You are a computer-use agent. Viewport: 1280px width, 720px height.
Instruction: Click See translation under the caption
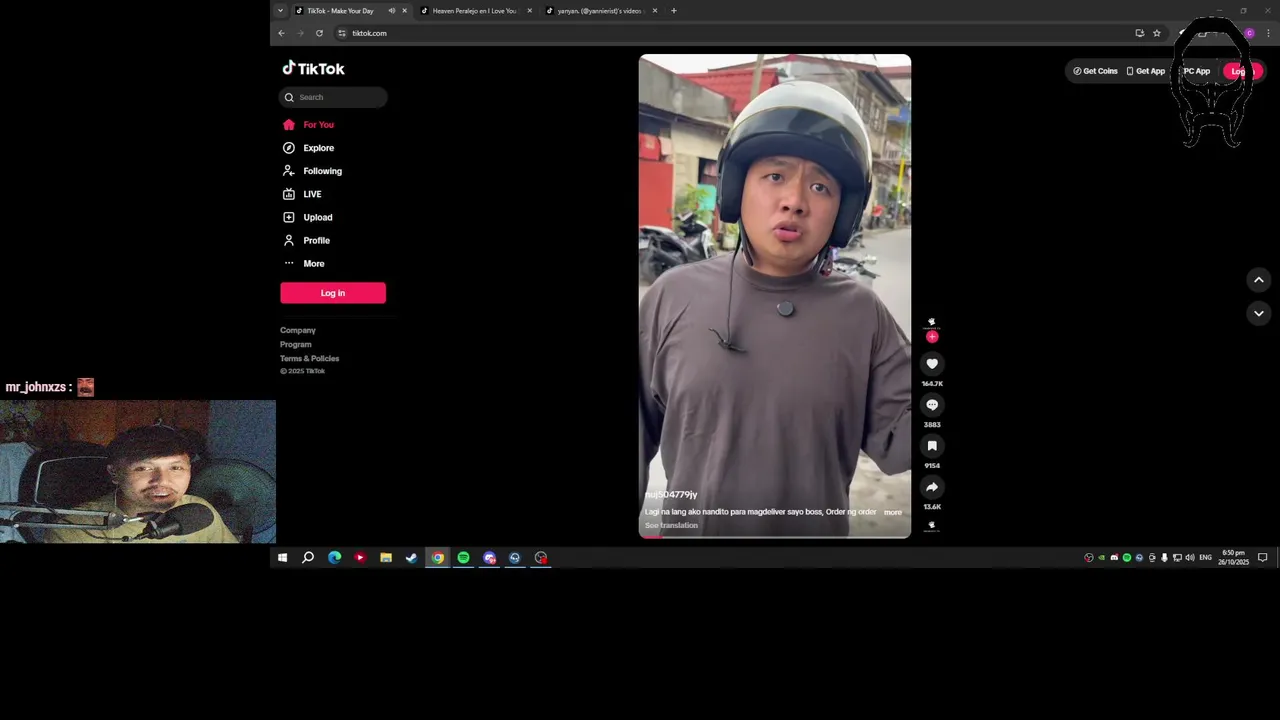[671, 525]
